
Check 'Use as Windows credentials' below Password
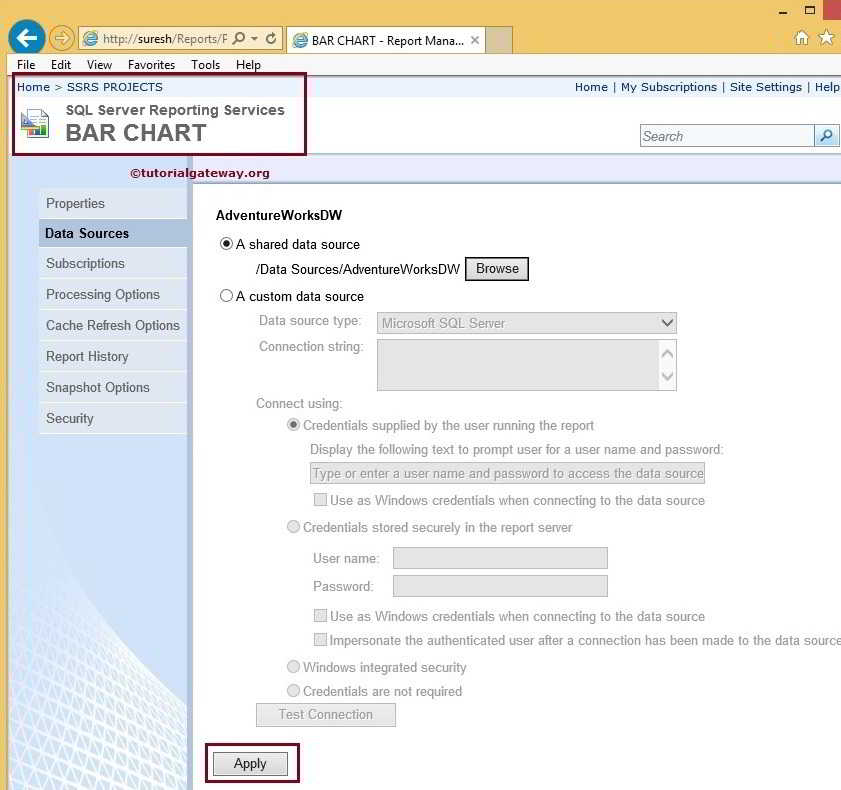(320, 615)
